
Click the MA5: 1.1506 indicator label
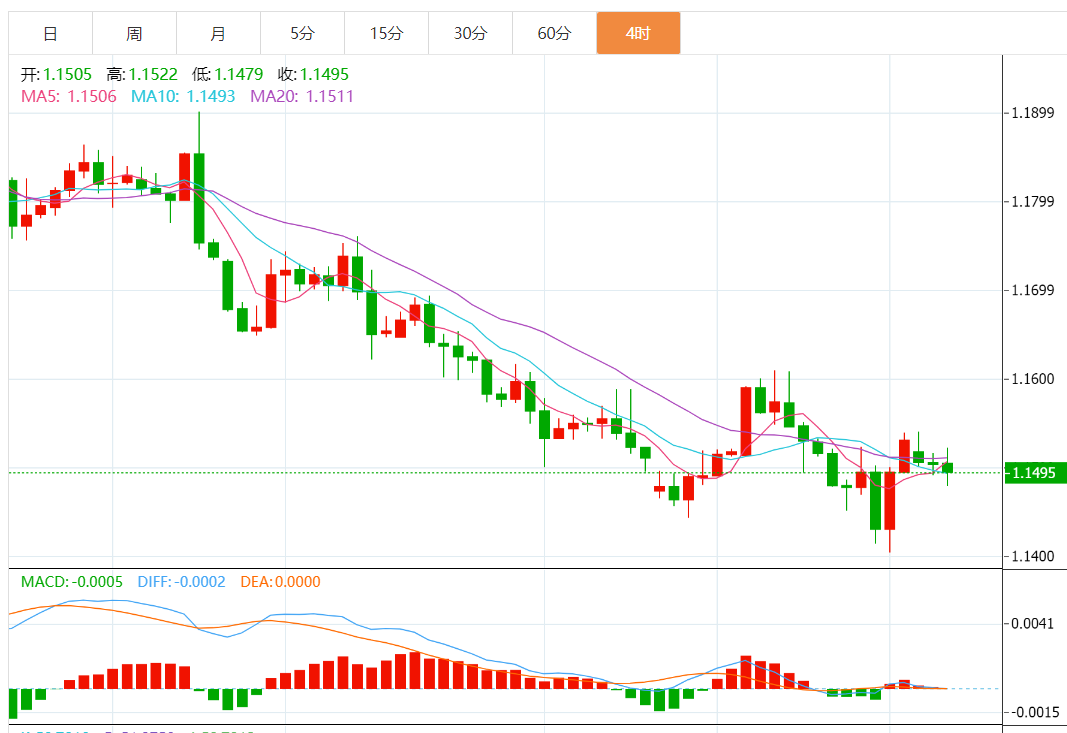tap(69, 96)
